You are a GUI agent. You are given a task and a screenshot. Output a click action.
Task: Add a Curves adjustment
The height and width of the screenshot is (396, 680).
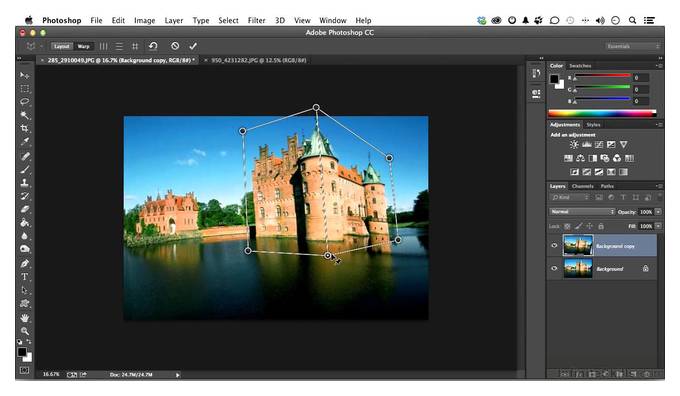[x=599, y=144]
